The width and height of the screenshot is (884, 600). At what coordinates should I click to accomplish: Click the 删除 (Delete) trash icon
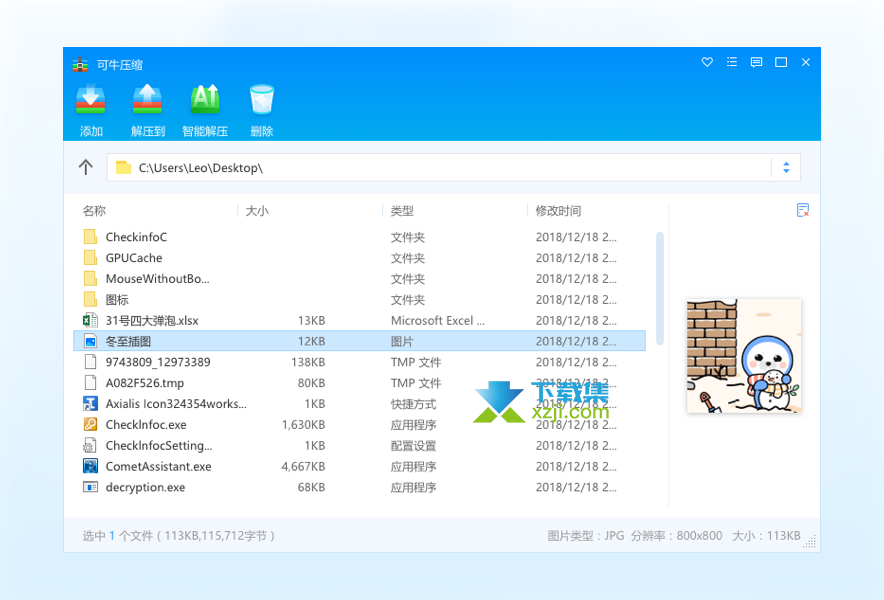pyautogui.click(x=262, y=100)
